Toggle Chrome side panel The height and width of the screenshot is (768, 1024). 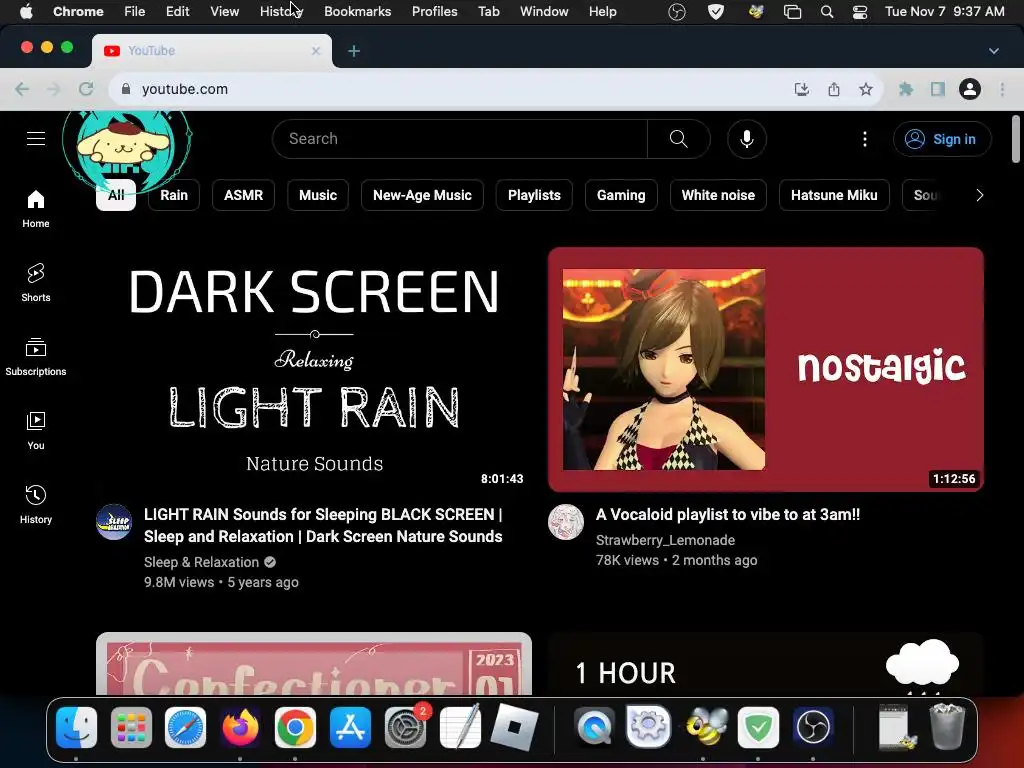(938, 89)
